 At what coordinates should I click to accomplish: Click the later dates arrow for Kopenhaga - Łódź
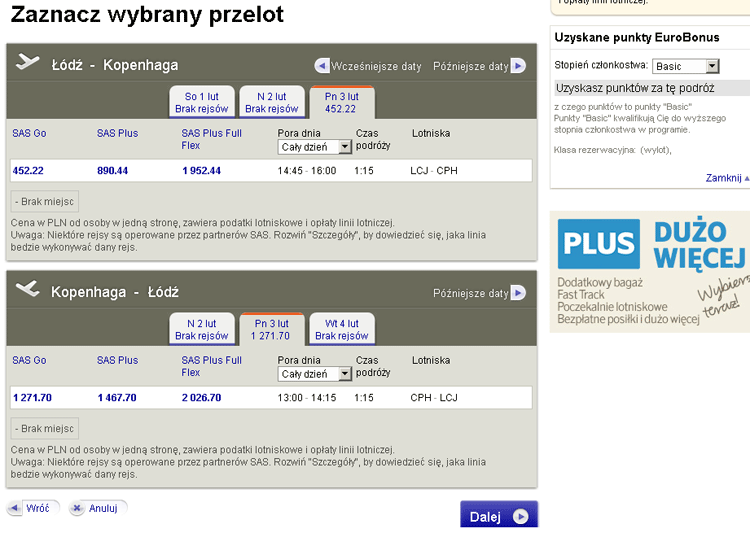[x=518, y=293]
